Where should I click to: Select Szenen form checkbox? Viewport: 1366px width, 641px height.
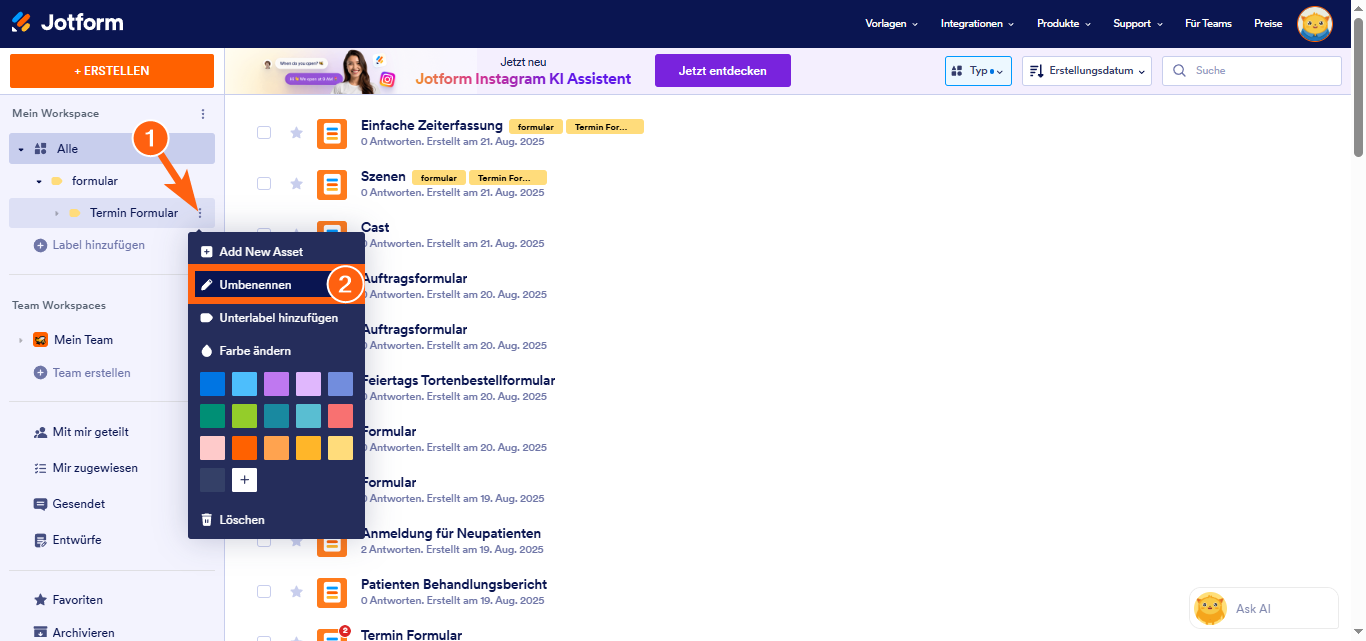264,183
